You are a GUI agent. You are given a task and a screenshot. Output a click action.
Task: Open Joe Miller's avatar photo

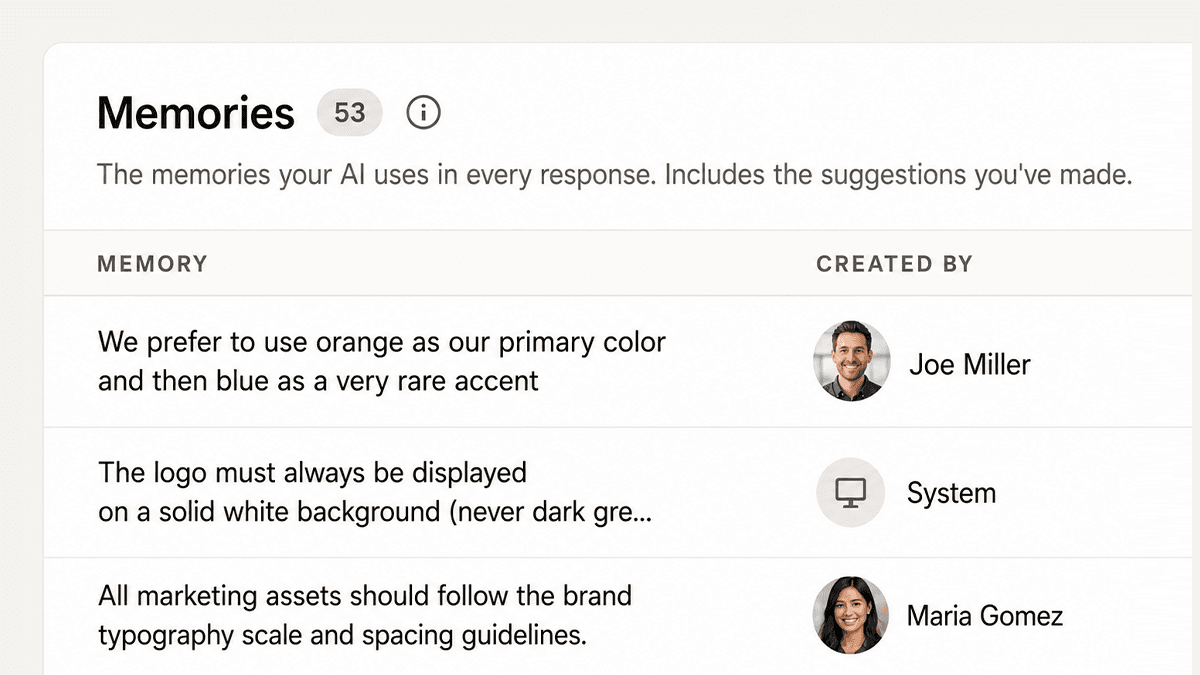851,361
